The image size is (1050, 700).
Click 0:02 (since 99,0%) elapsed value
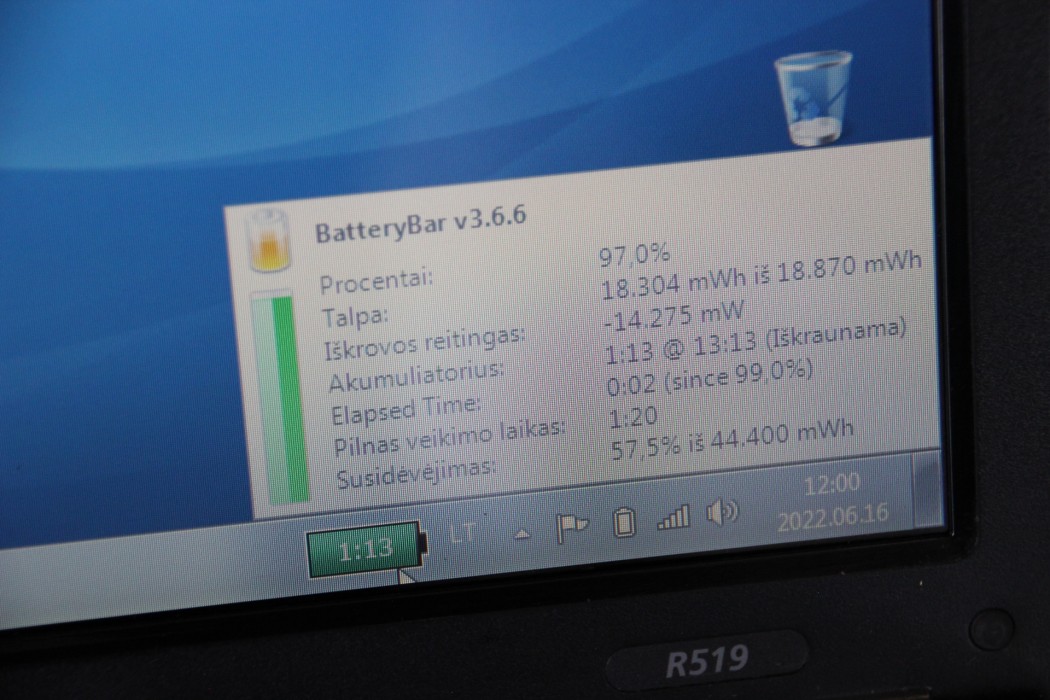coord(709,378)
